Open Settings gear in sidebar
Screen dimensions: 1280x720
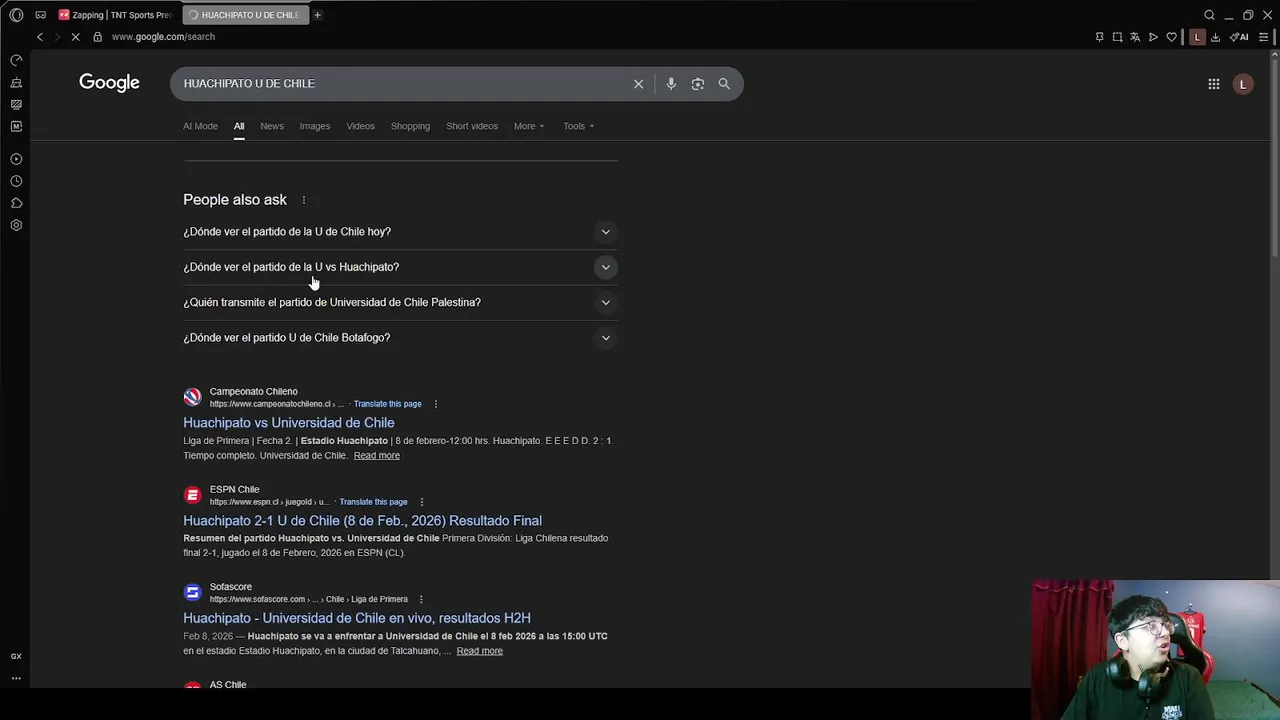[16, 225]
